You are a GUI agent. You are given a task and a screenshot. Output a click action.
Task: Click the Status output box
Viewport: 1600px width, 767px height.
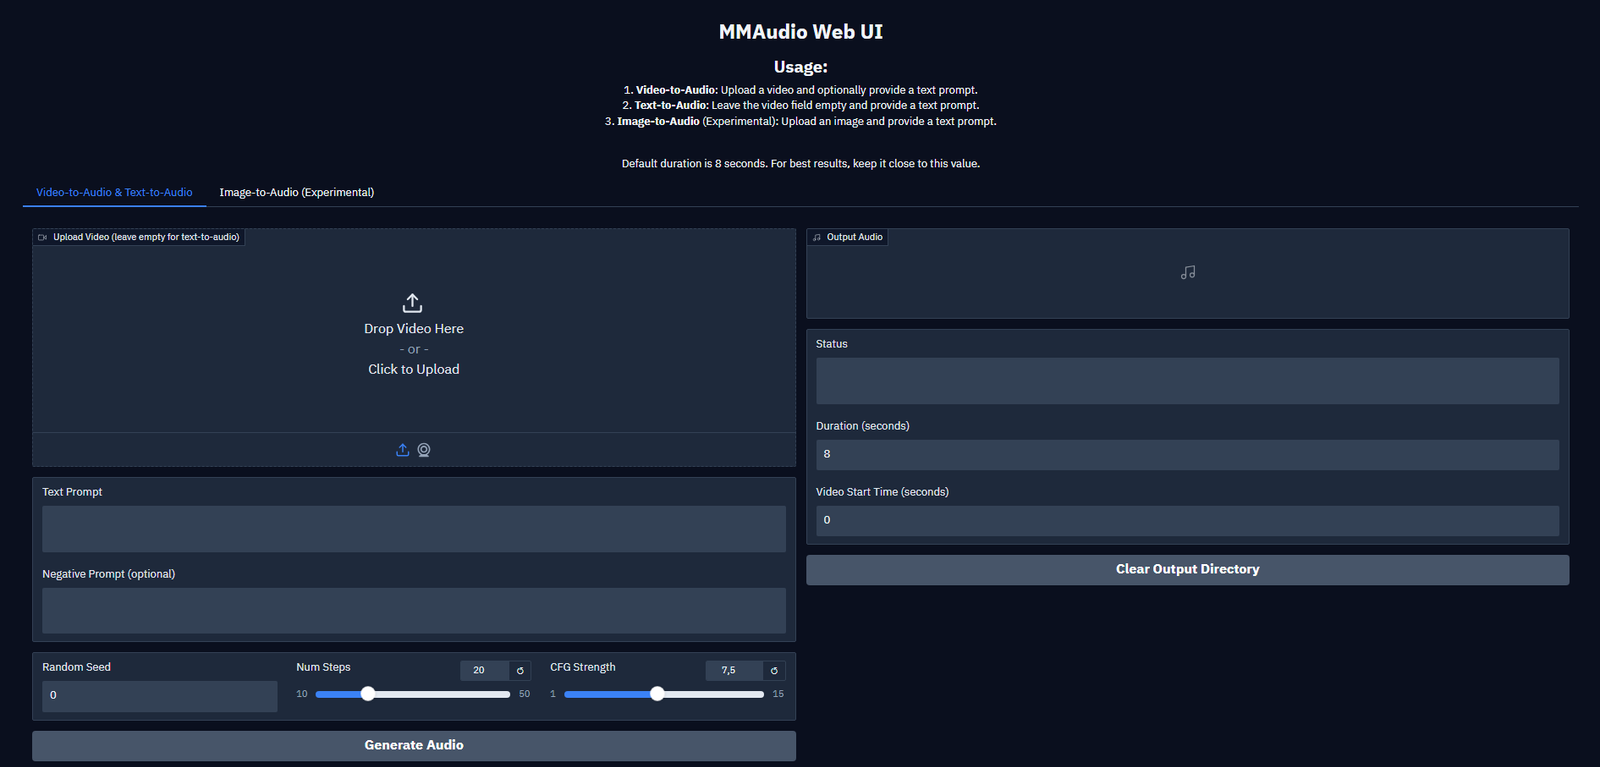(x=1188, y=381)
